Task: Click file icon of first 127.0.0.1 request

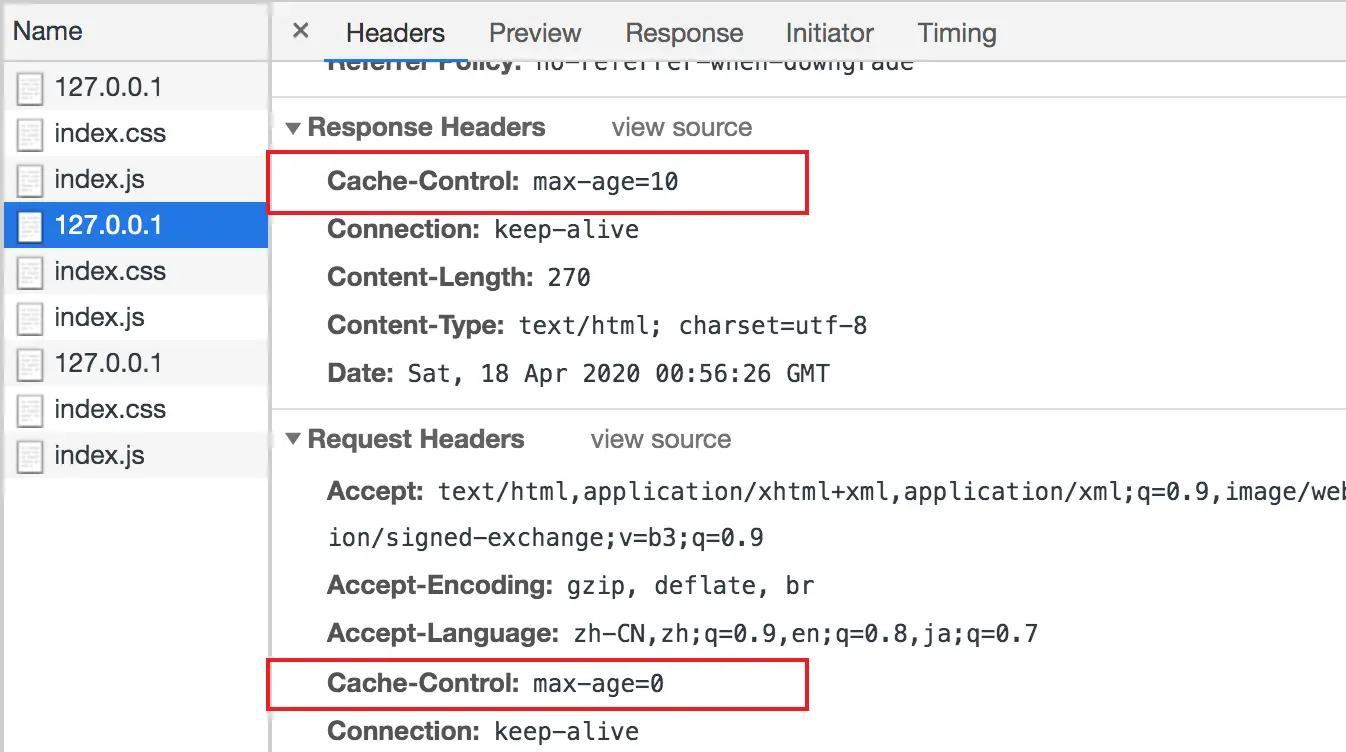Action: click(30, 90)
